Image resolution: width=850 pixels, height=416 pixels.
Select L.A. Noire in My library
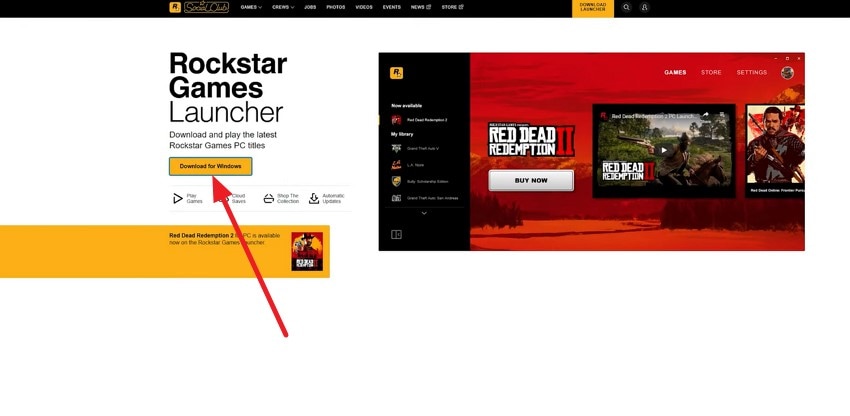tap(409, 165)
